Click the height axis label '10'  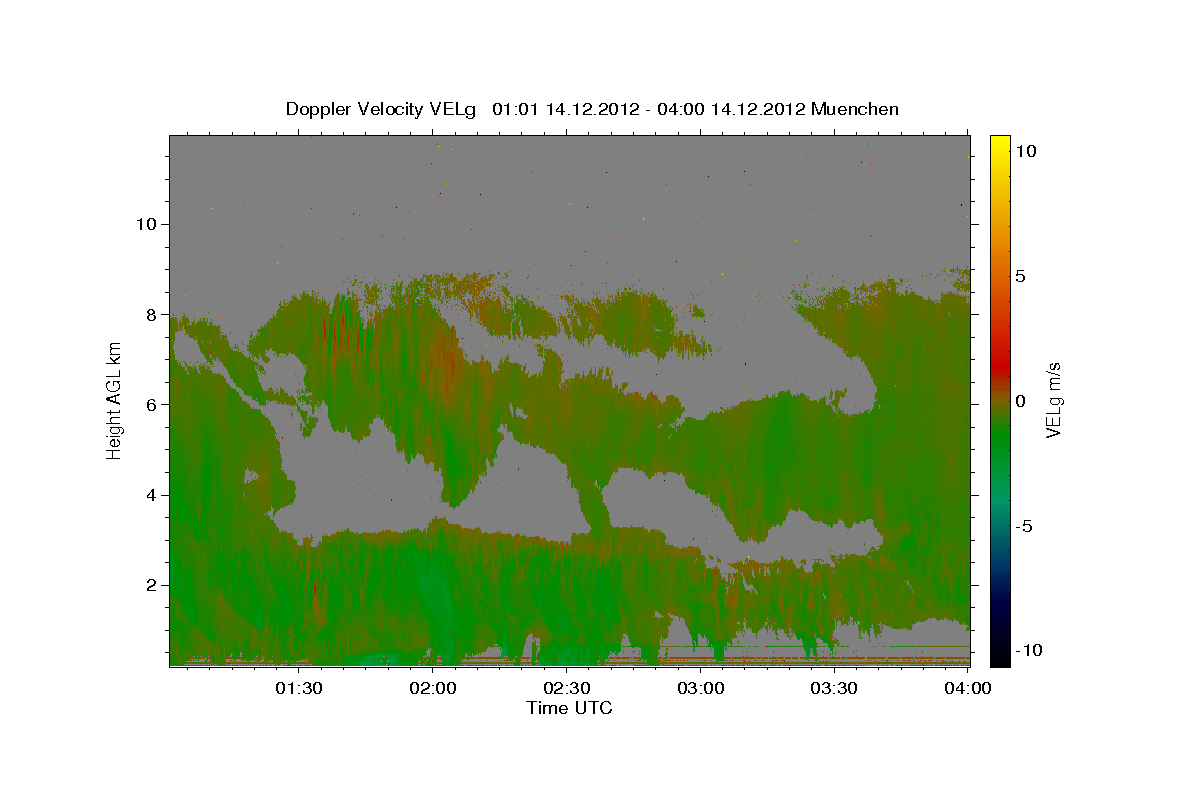pos(146,224)
